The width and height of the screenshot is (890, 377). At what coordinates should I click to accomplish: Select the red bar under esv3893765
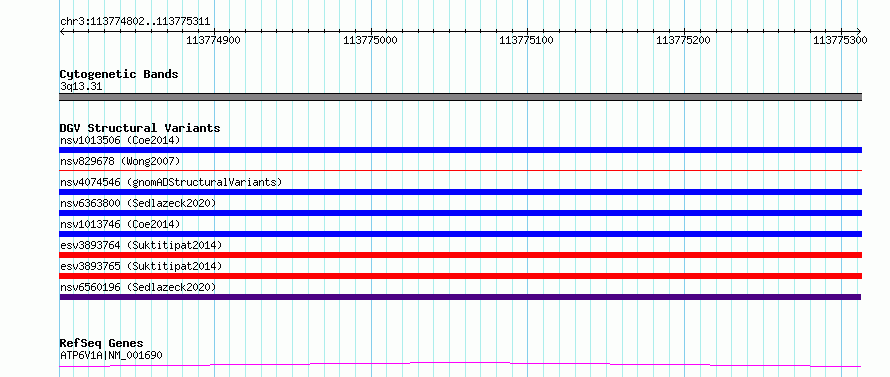(461, 276)
